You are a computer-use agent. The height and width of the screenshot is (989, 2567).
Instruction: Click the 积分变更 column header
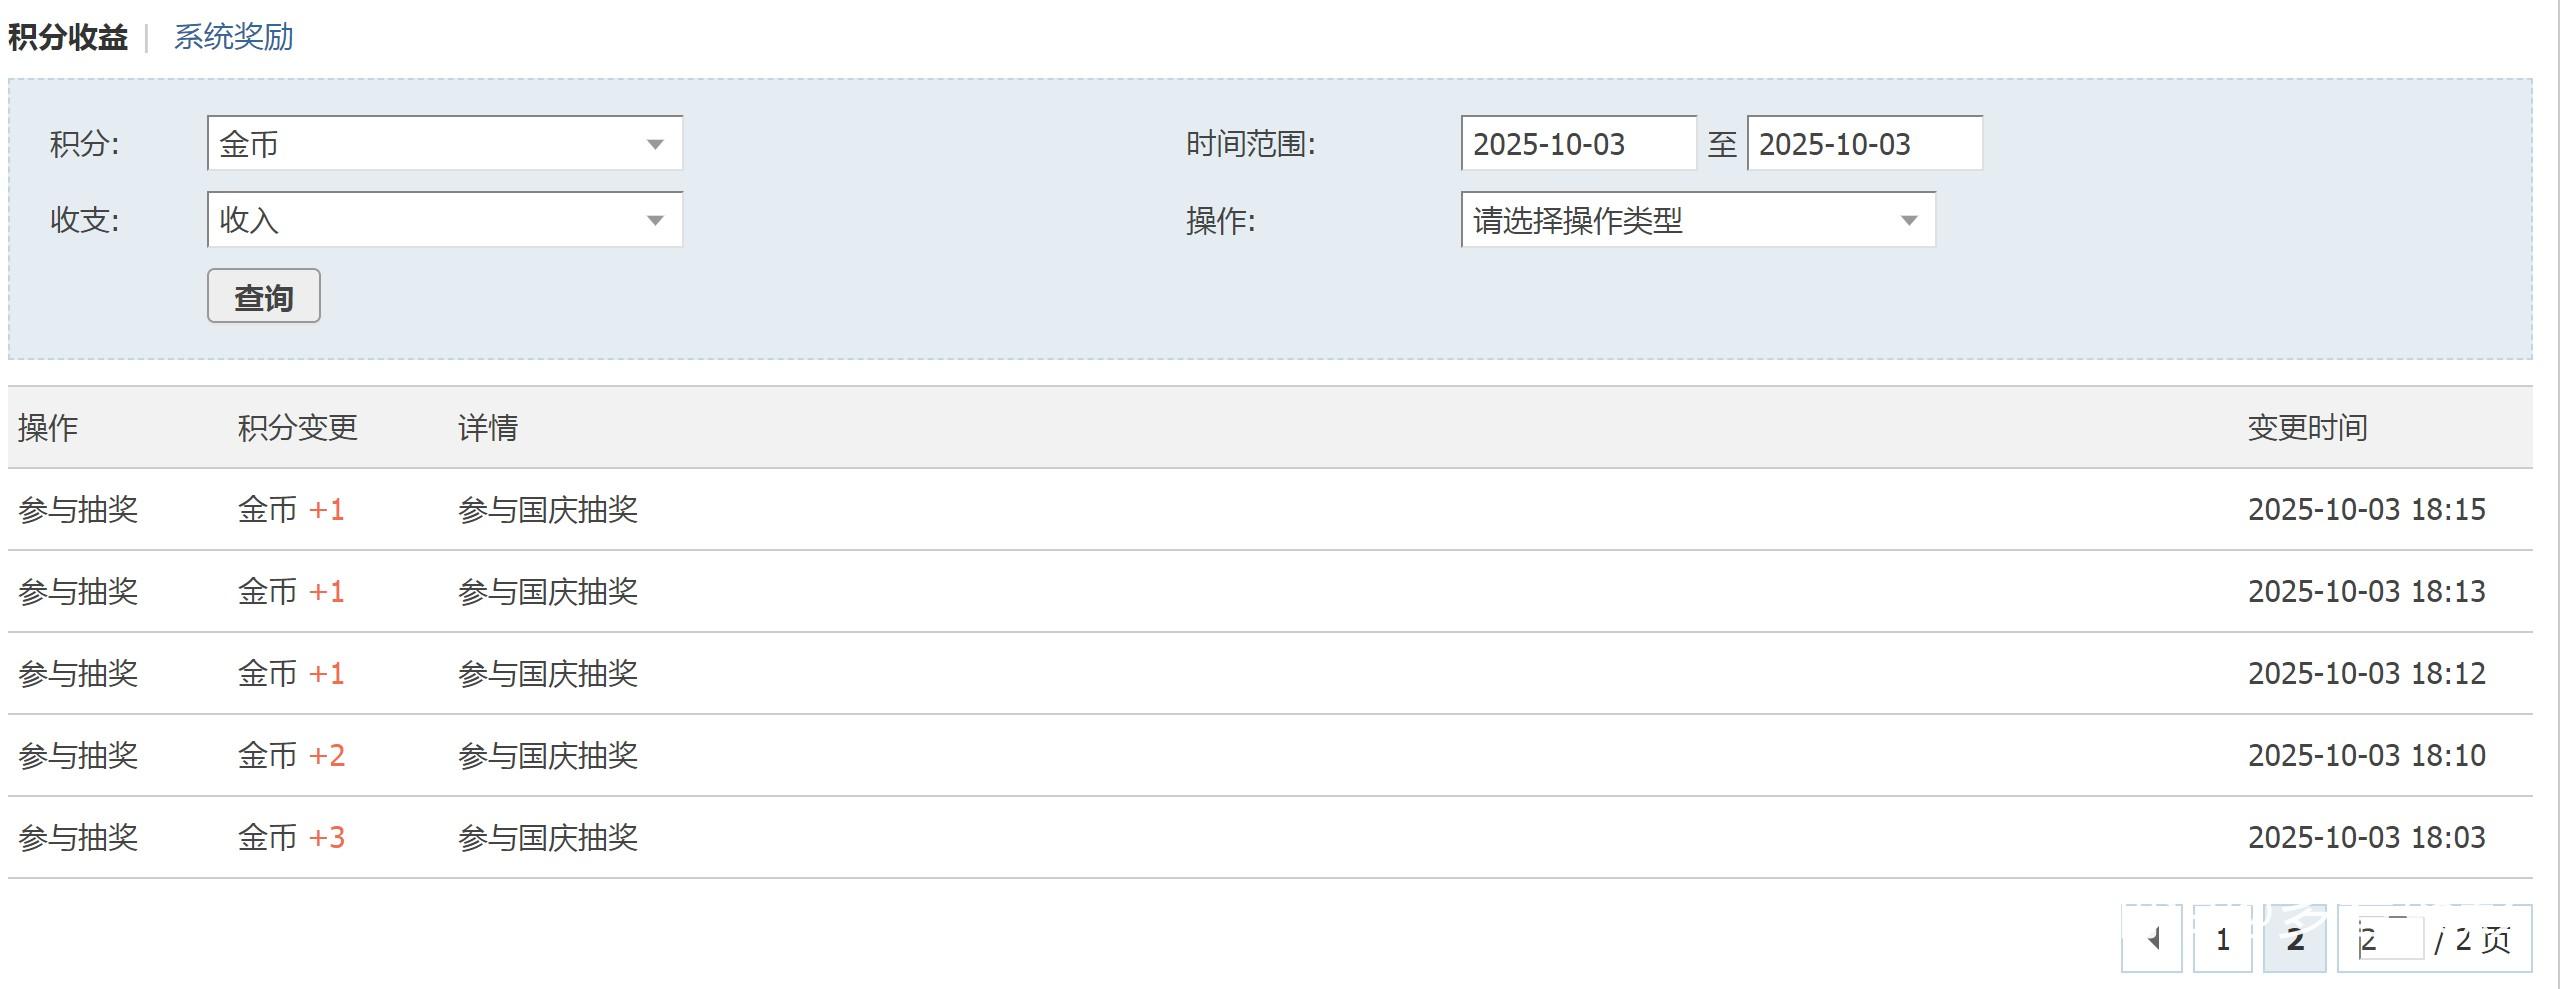(x=297, y=428)
